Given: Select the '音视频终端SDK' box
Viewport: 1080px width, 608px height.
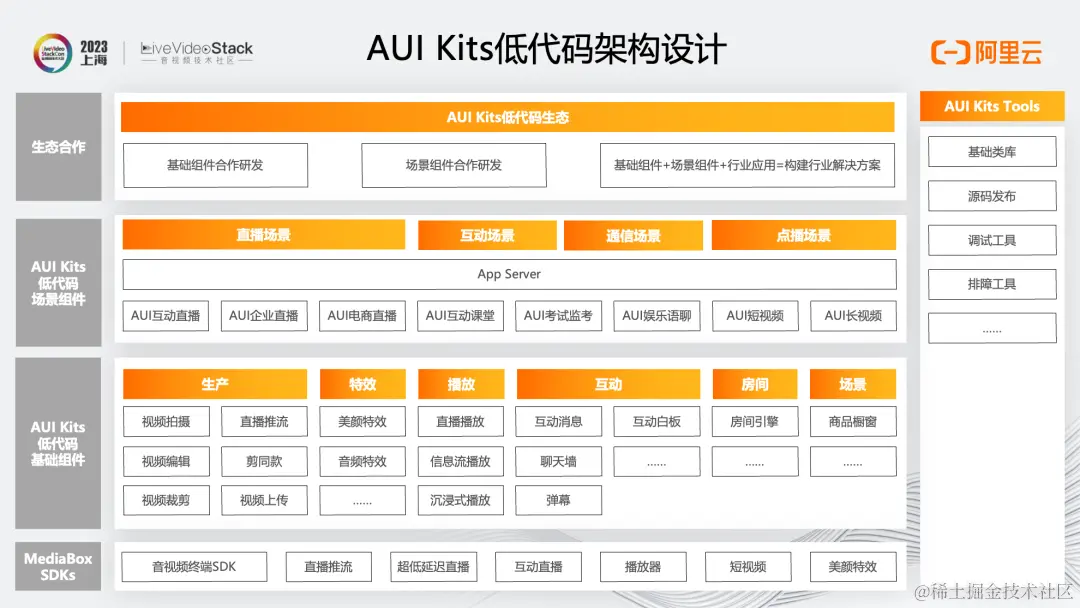Looking at the screenshot, I should coord(194,567).
